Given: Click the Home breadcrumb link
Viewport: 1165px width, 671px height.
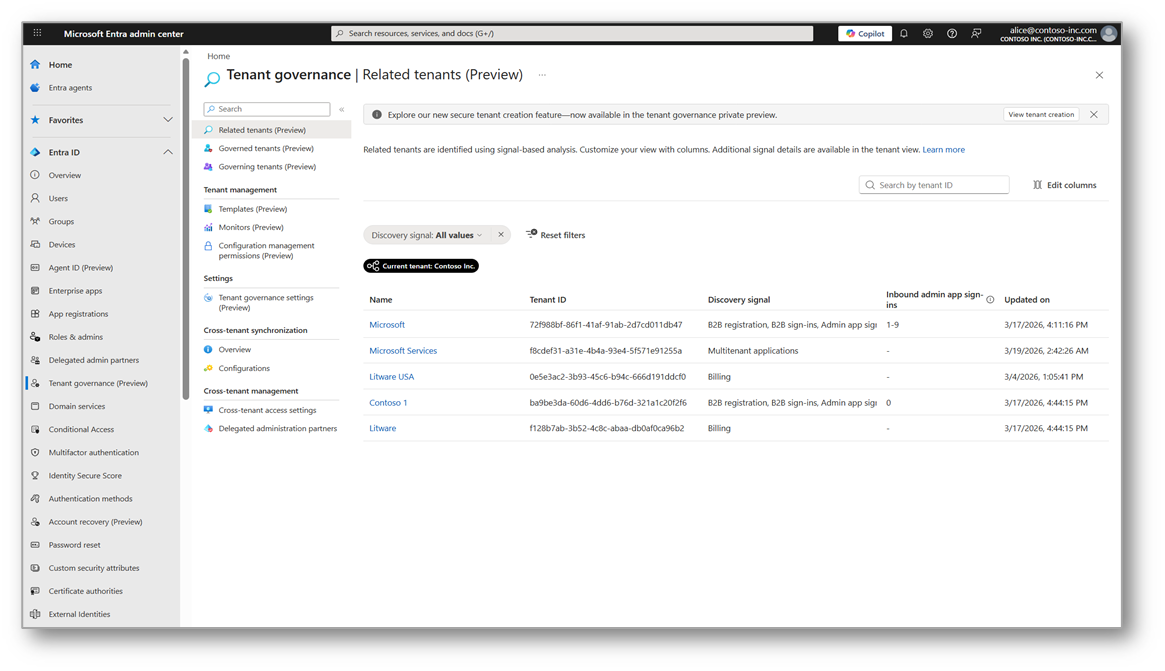Looking at the screenshot, I should point(218,56).
